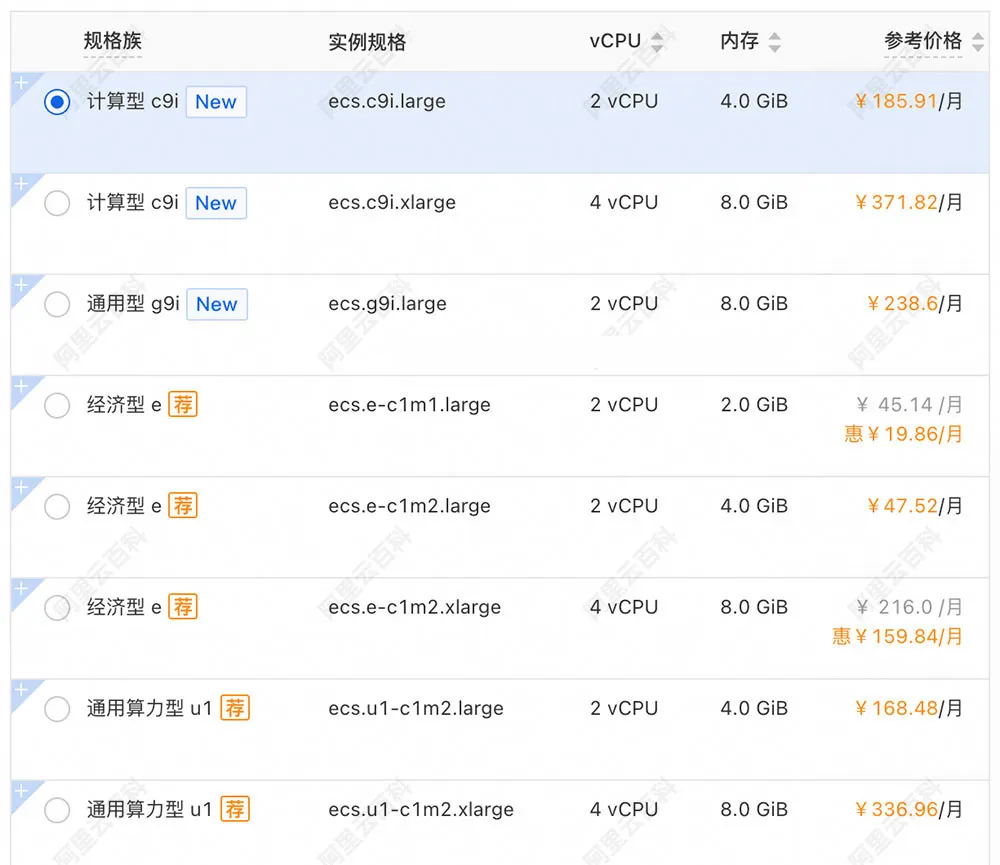Click the discounted price ¥19.86/月
Viewport: 1000px width, 865px height.
pyautogui.click(x=904, y=434)
